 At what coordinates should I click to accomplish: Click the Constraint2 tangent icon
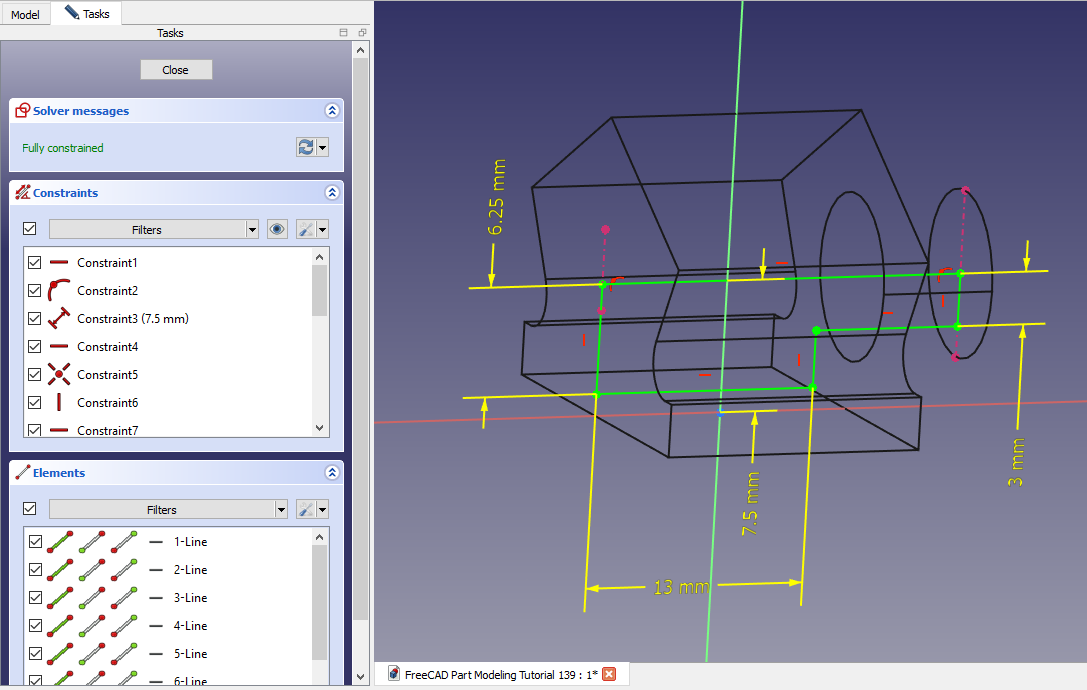(59, 291)
